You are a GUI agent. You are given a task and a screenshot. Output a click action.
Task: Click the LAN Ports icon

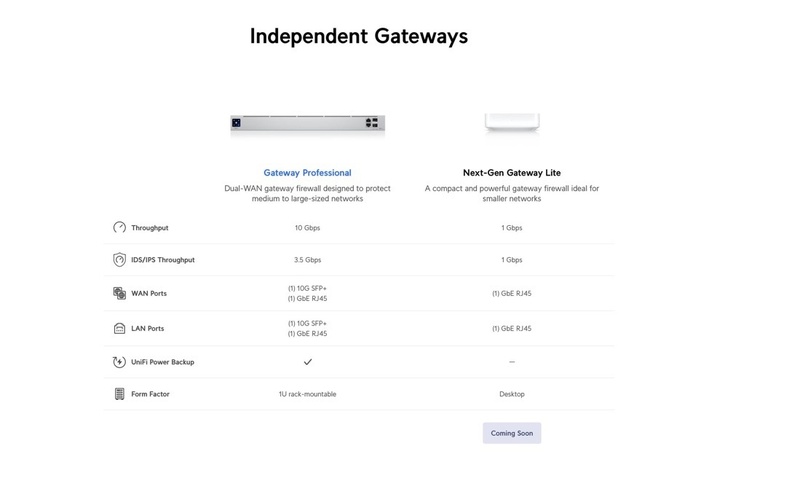click(x=119, y=328)
